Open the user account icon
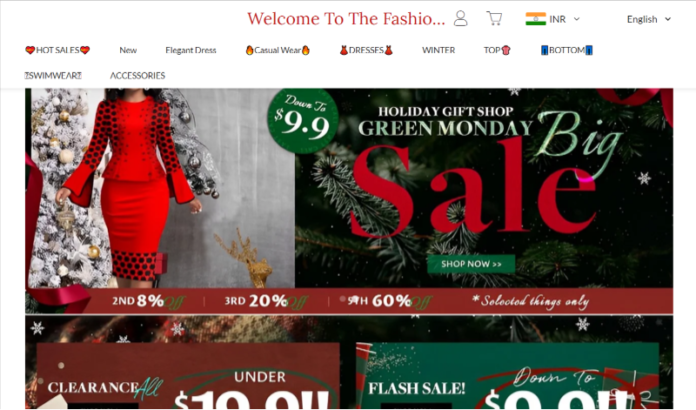696x410 pixels. [x=460, y=19]
